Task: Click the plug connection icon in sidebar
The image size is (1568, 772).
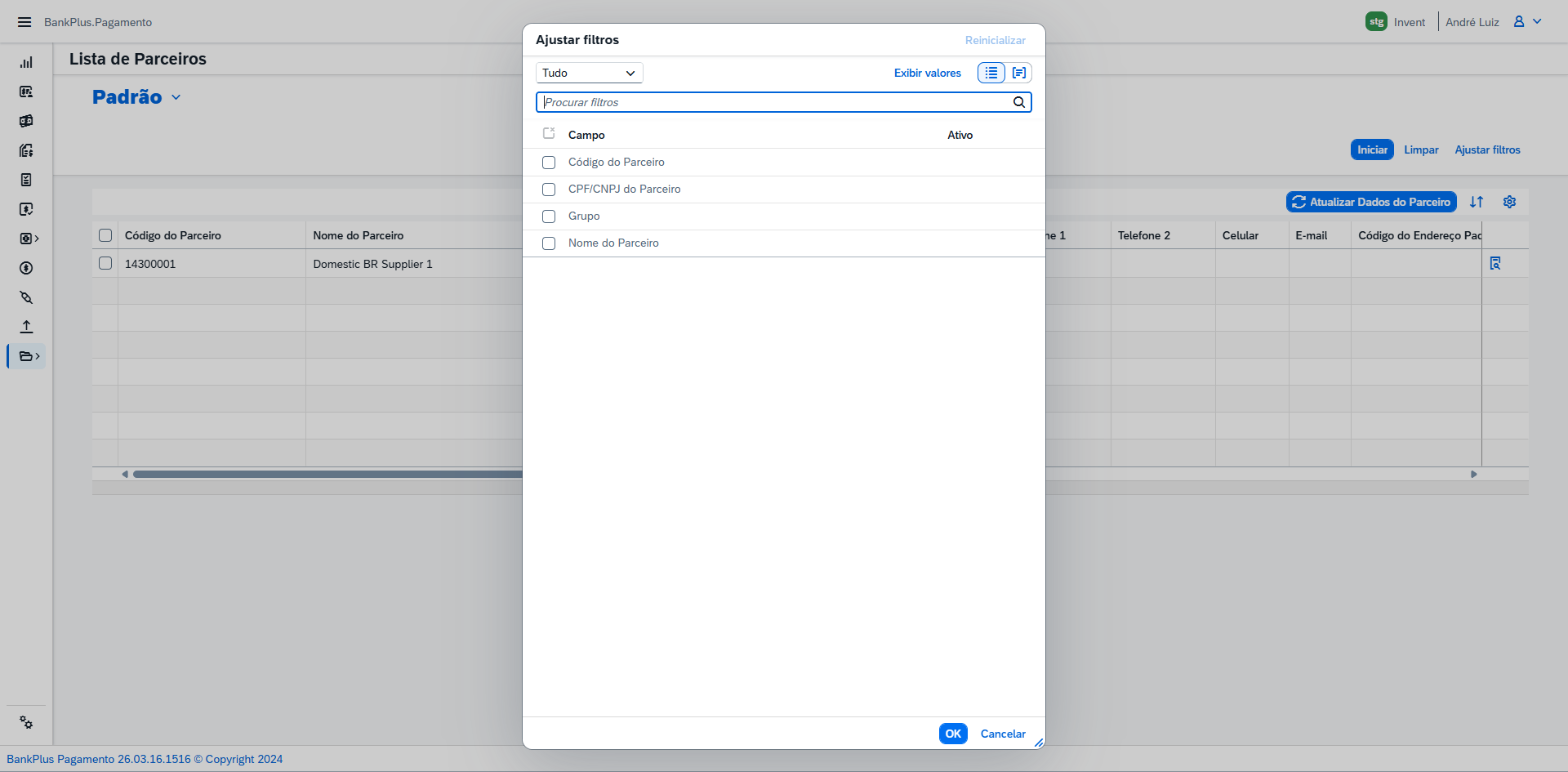Action: pyautogui.click(x=26, y=297)
